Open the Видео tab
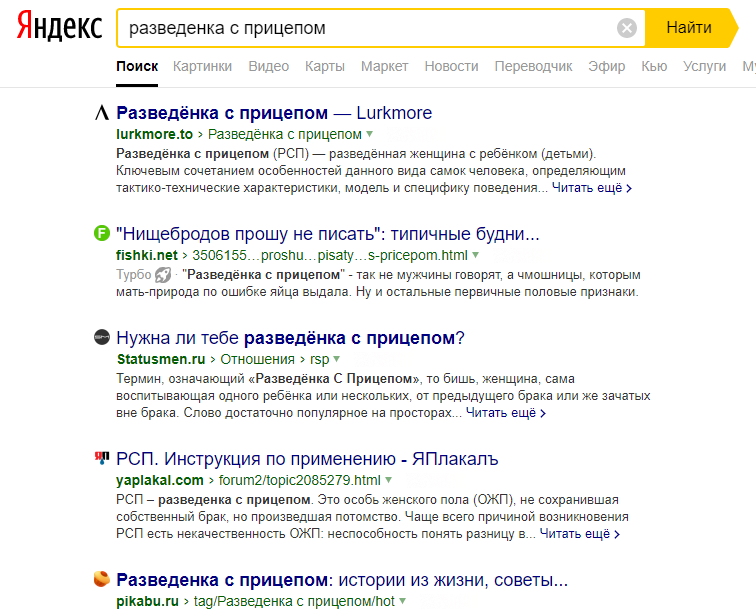 pos(269,66)
